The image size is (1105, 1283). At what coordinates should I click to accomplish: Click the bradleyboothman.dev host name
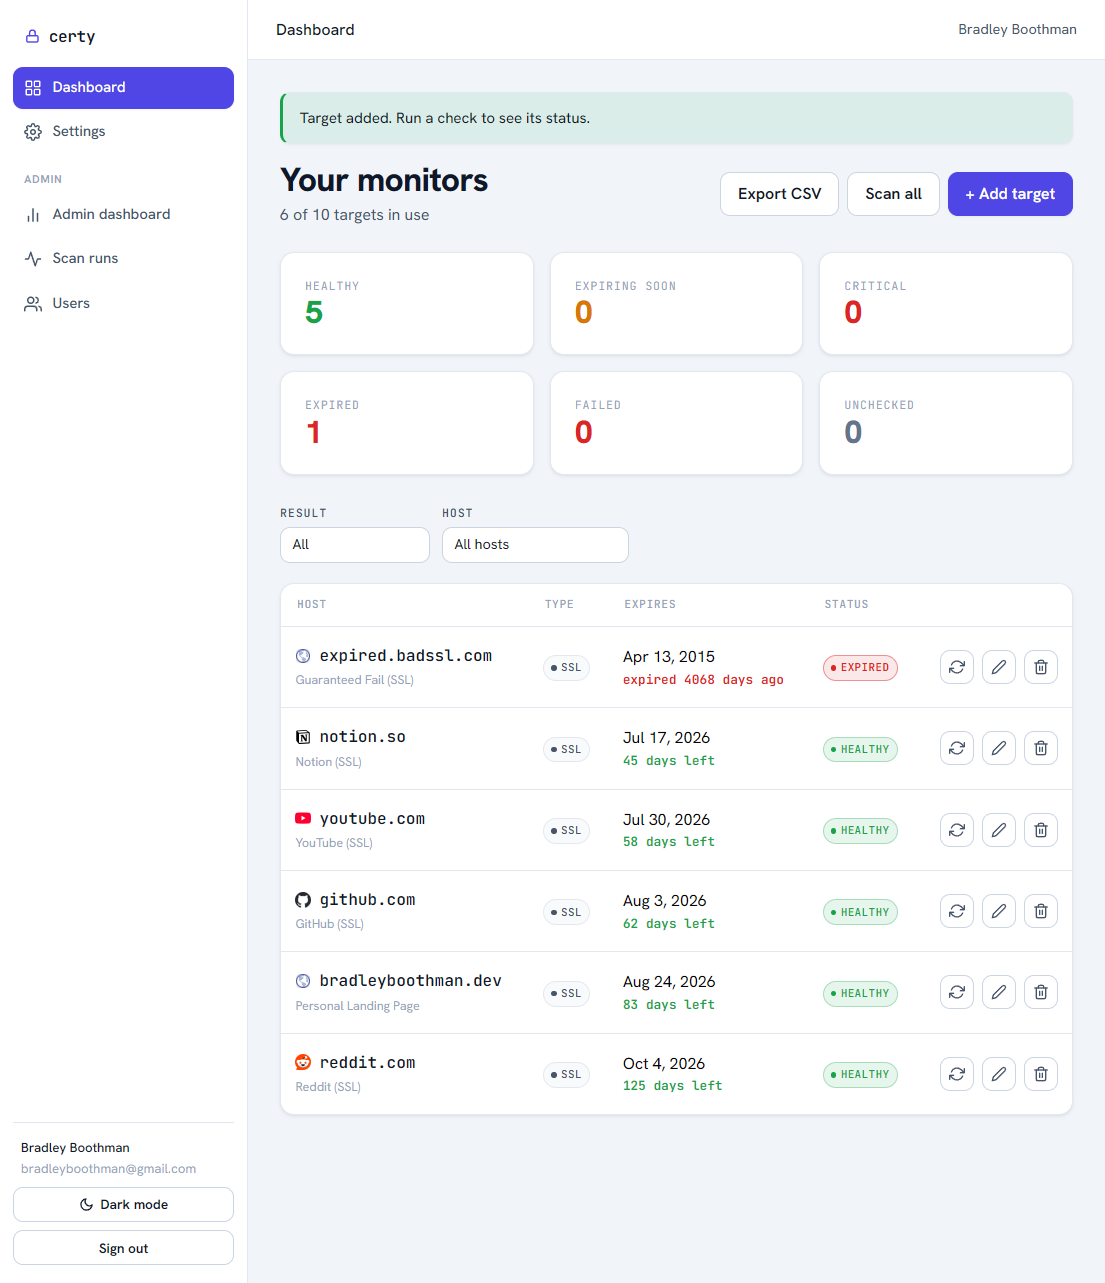tap(411, 981)
